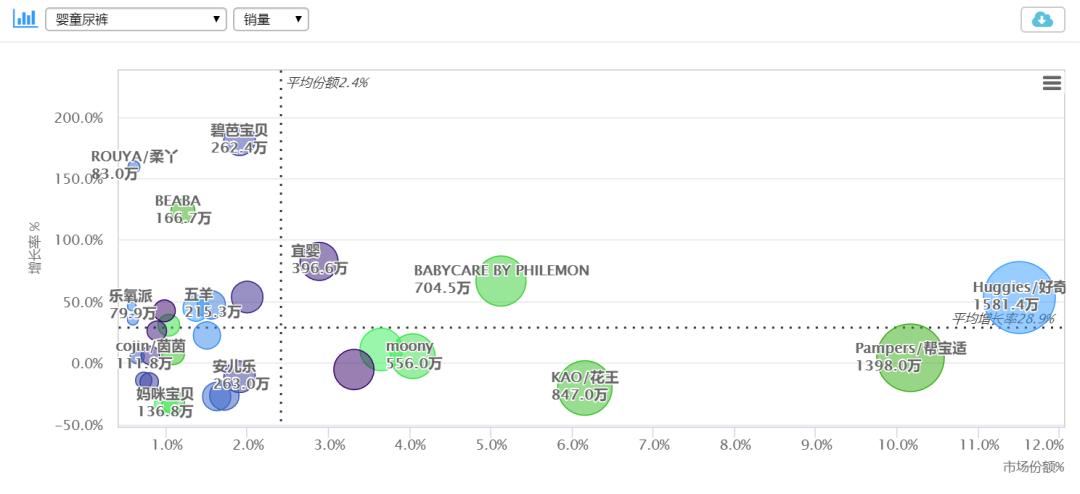Download chart via cloud icon

[1042, 20]
